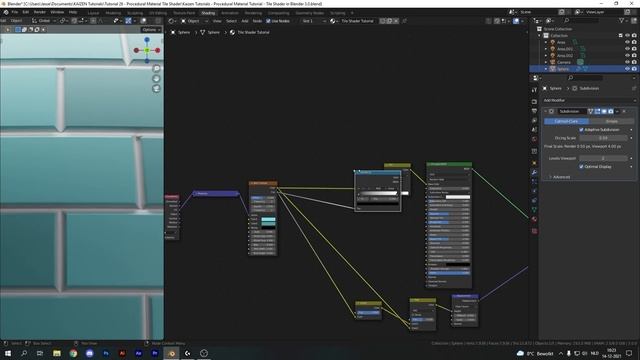Hide the Camera object in outliner
640x360 pixels.
click(627, 62)
